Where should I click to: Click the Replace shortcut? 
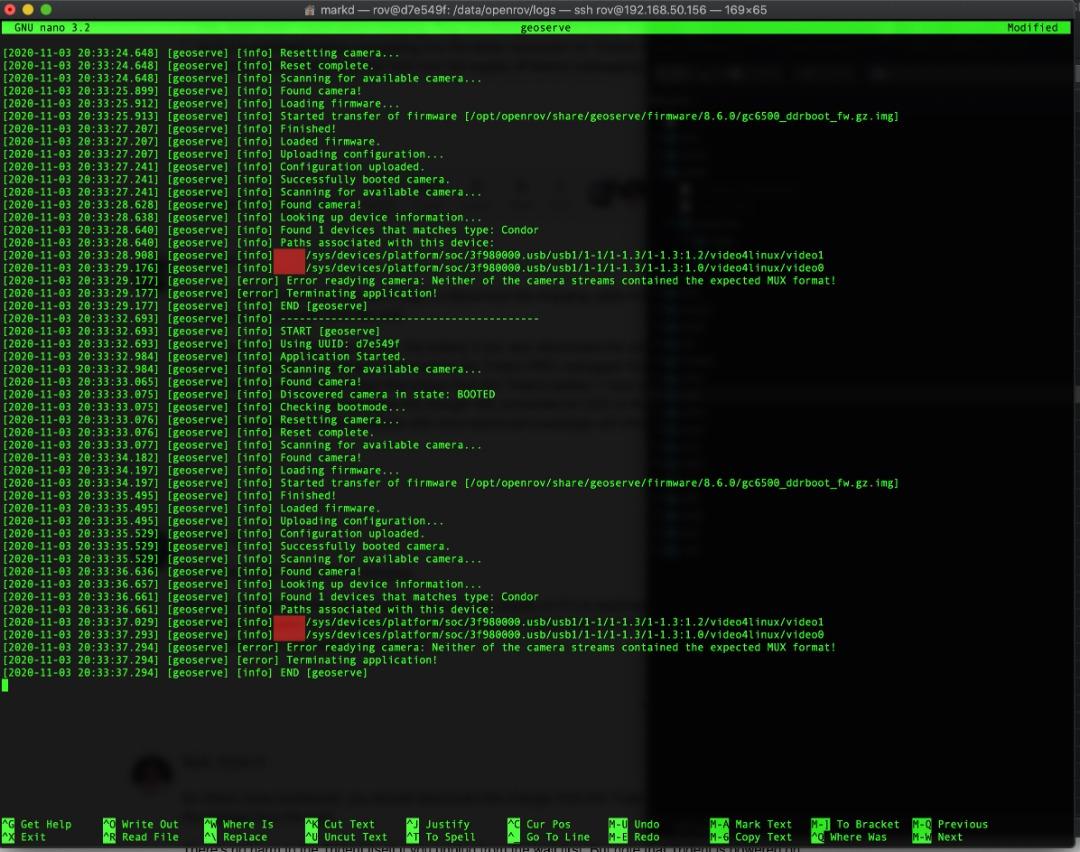pyautogui.click(x=245, y=837)
